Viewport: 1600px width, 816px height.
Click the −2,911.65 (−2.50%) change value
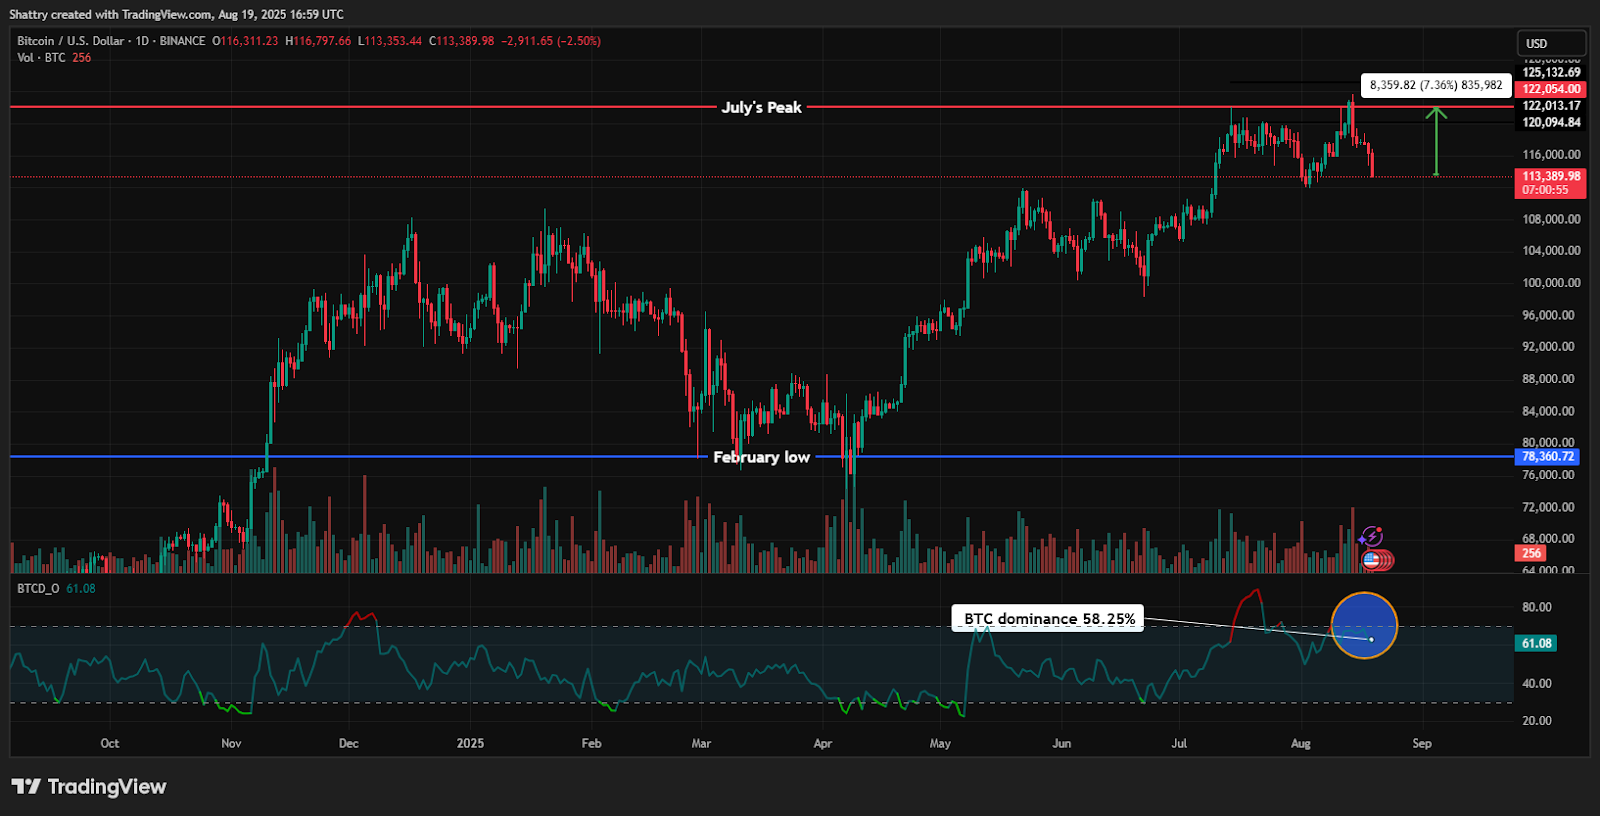click(551, 41)
